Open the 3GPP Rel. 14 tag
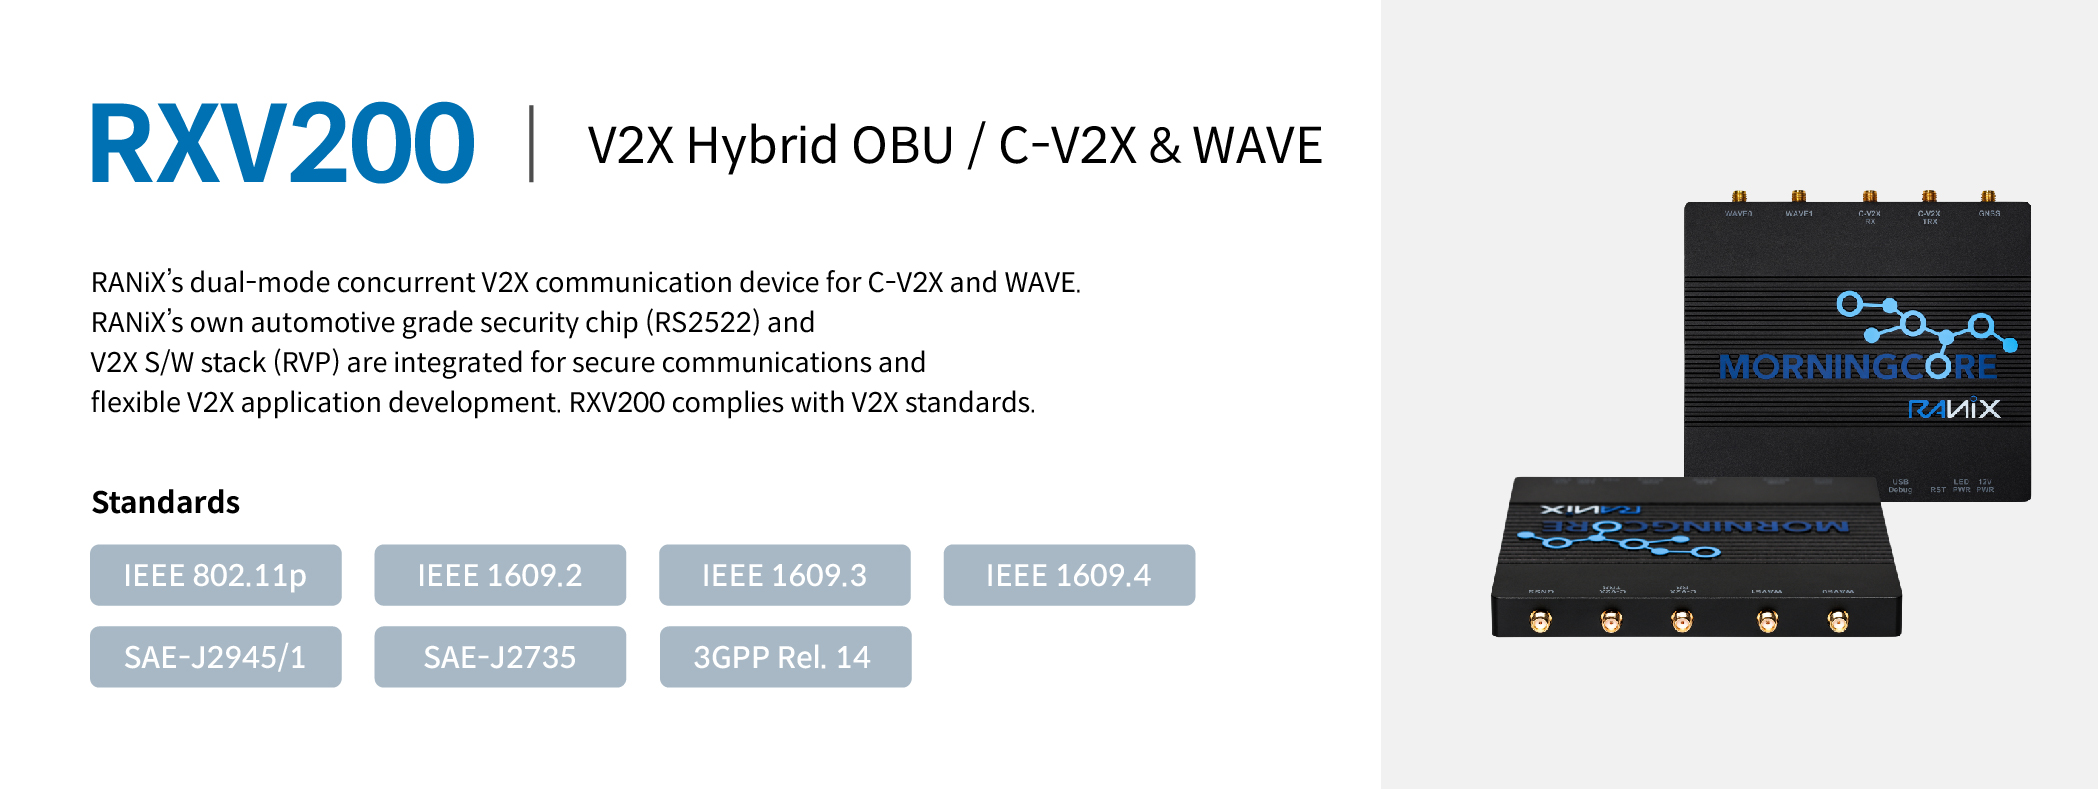 coord(785,657)
